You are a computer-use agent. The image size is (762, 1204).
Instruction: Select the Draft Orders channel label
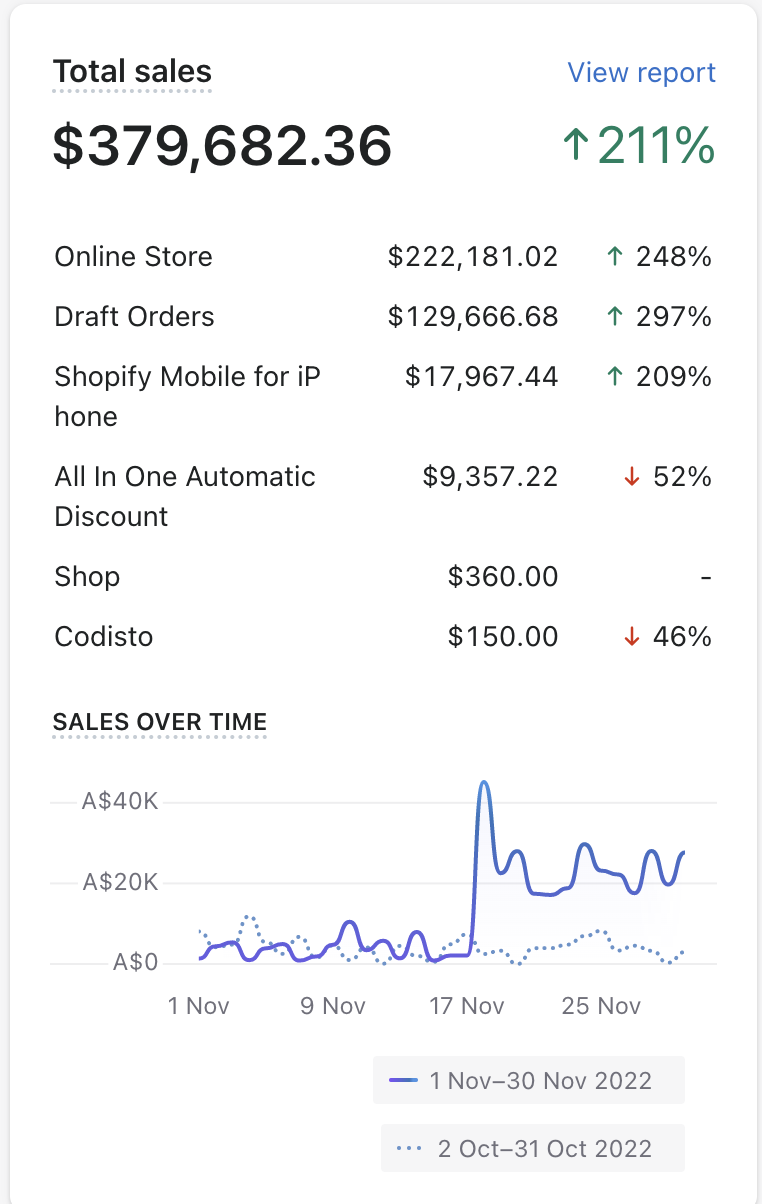click(x=134, y=317)
